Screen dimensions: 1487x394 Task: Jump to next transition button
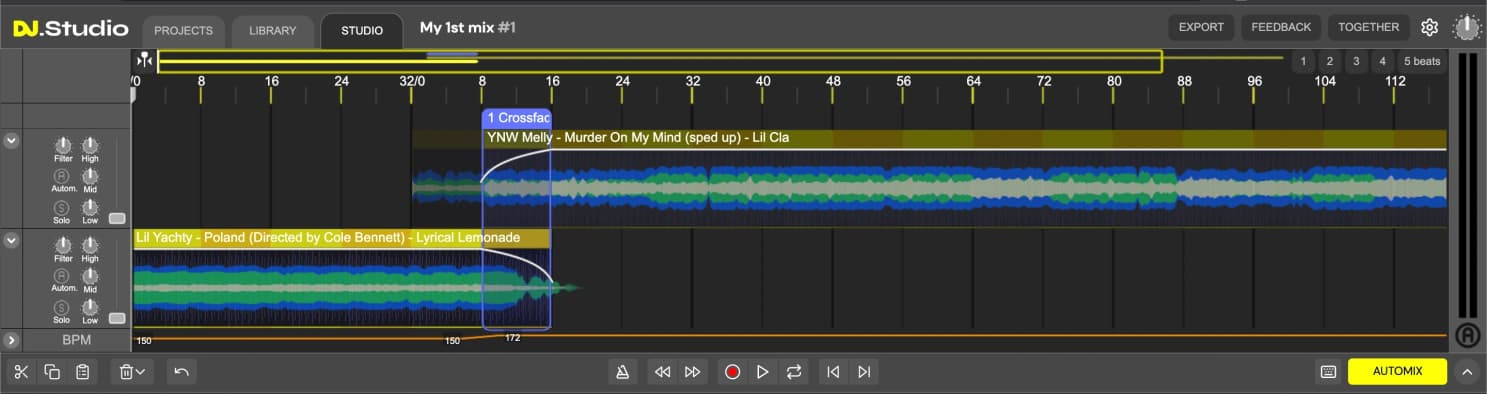pos(864,372)
